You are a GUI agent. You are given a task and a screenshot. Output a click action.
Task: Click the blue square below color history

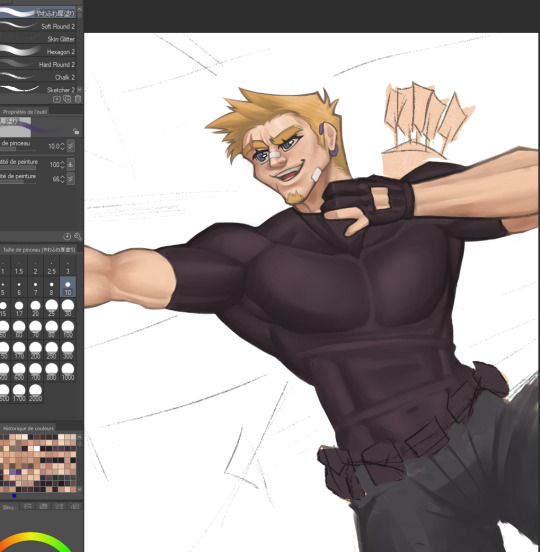(x=14, y=496)
